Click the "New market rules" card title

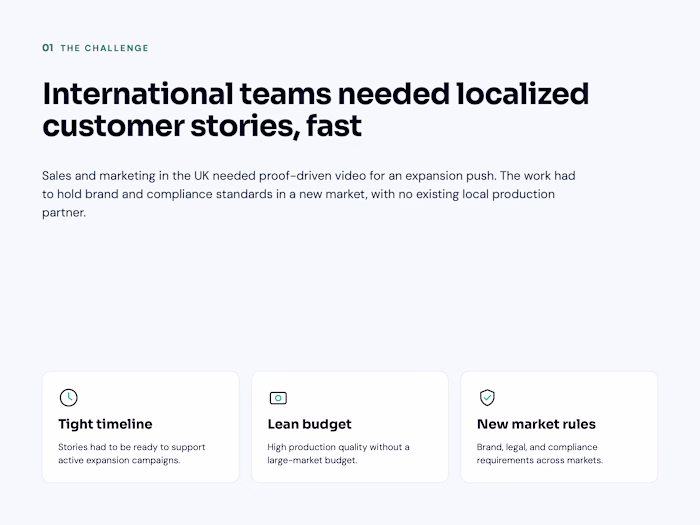pyautogui.click(x=536, y=424)
